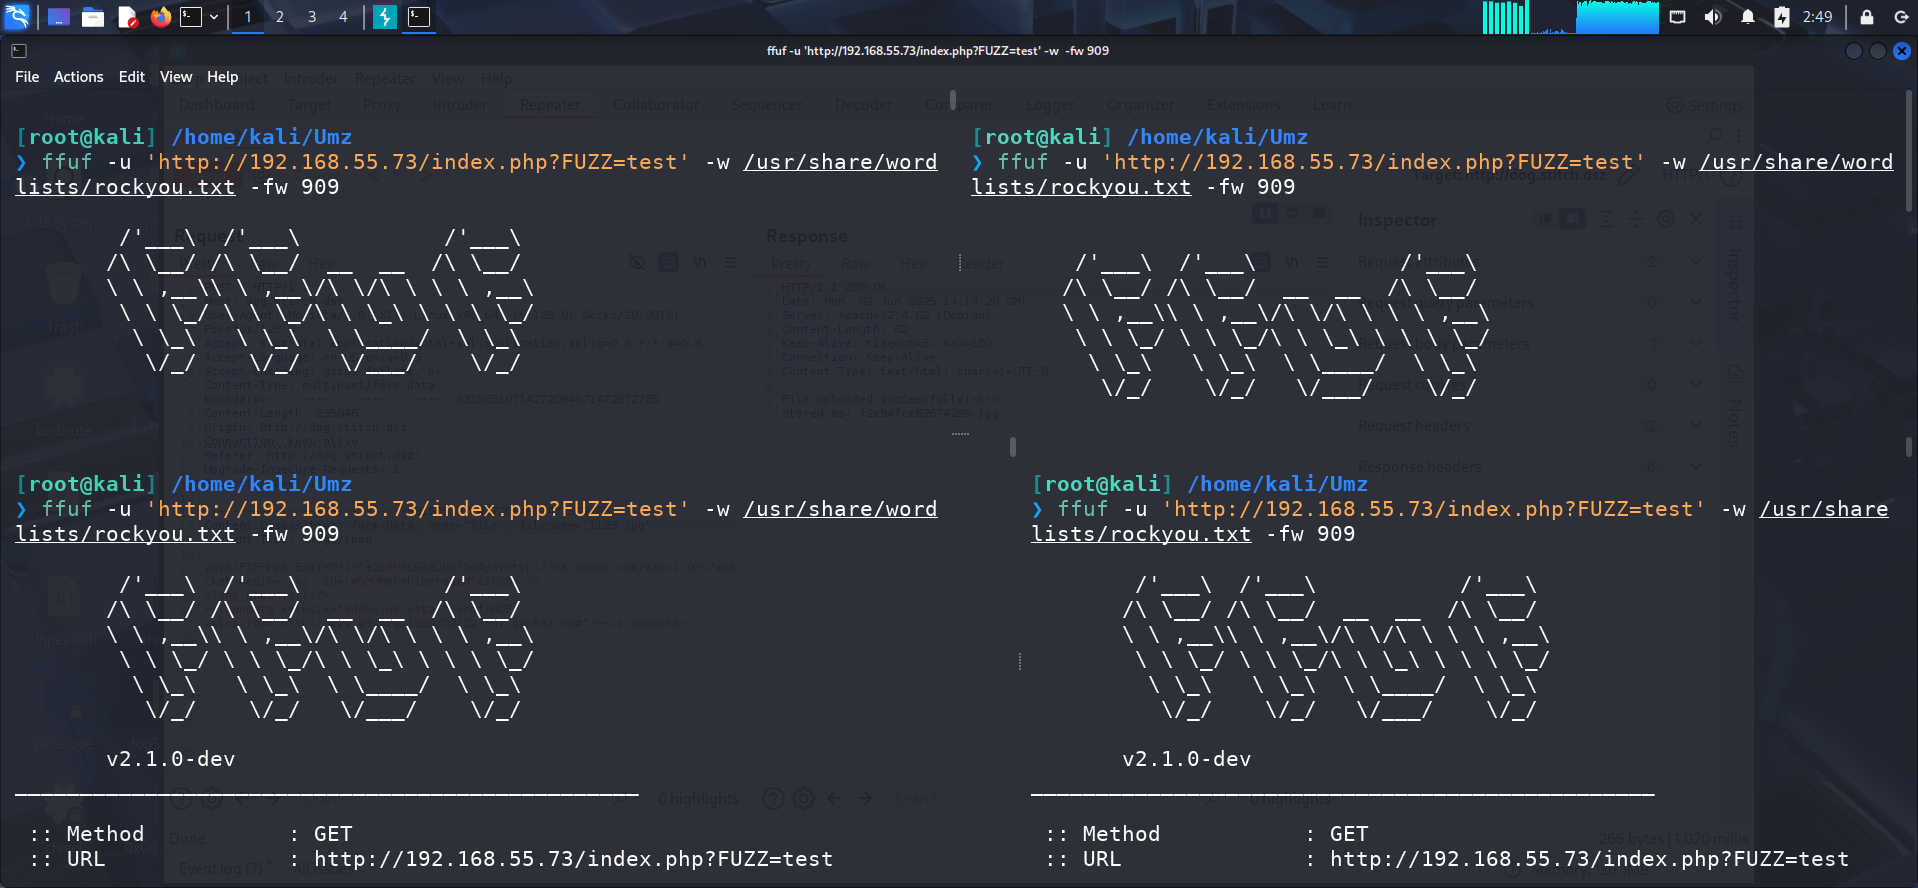Click the right pane vertical scrollbar

[1909, 152]
